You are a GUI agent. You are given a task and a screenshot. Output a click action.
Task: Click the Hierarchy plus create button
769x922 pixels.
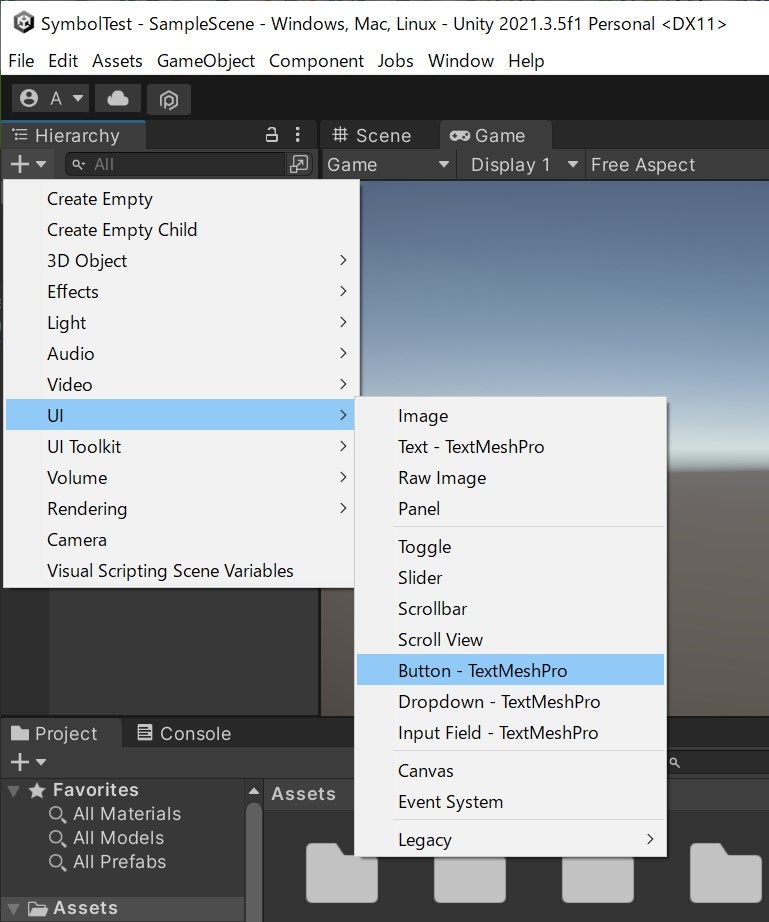[28, 164]
